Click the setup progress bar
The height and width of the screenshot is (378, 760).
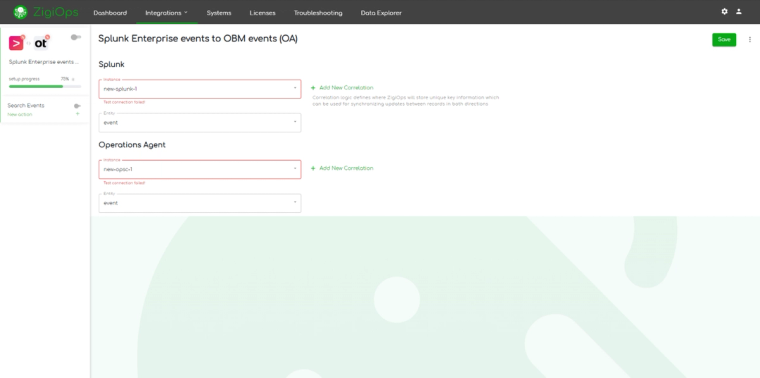(x=45, y=86)
